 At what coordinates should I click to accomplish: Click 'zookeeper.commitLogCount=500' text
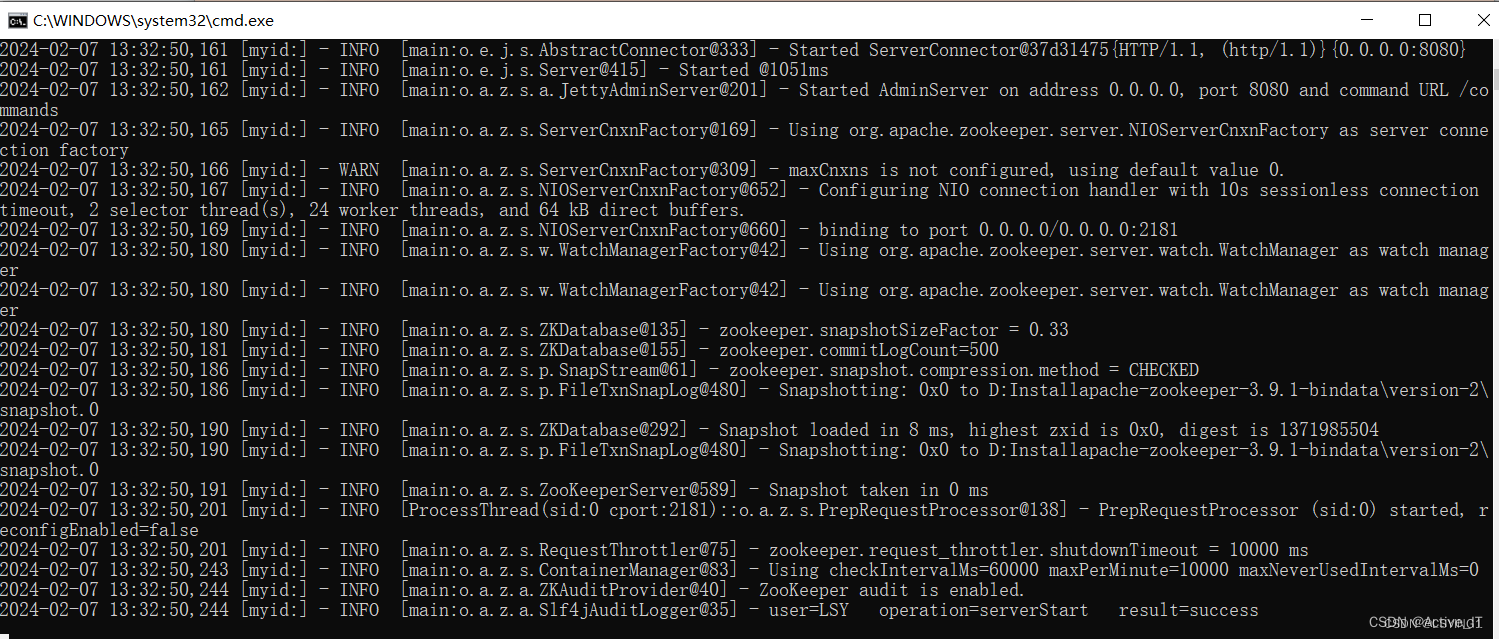click(x=859, y=350)
